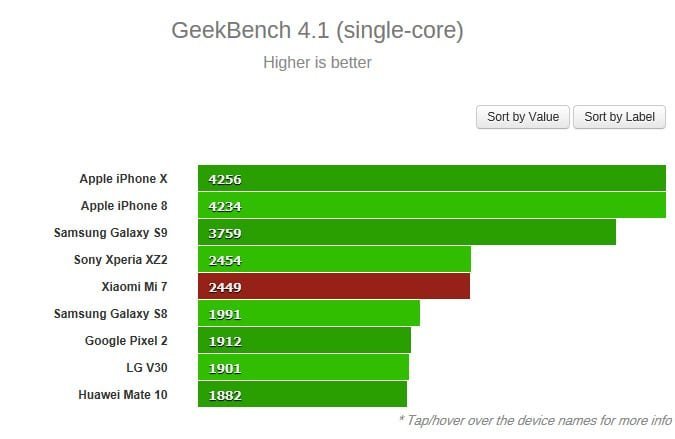This screenshot has width=675, height=439.
Task: Click the LG V30 device name
Action: pos(147,368)
